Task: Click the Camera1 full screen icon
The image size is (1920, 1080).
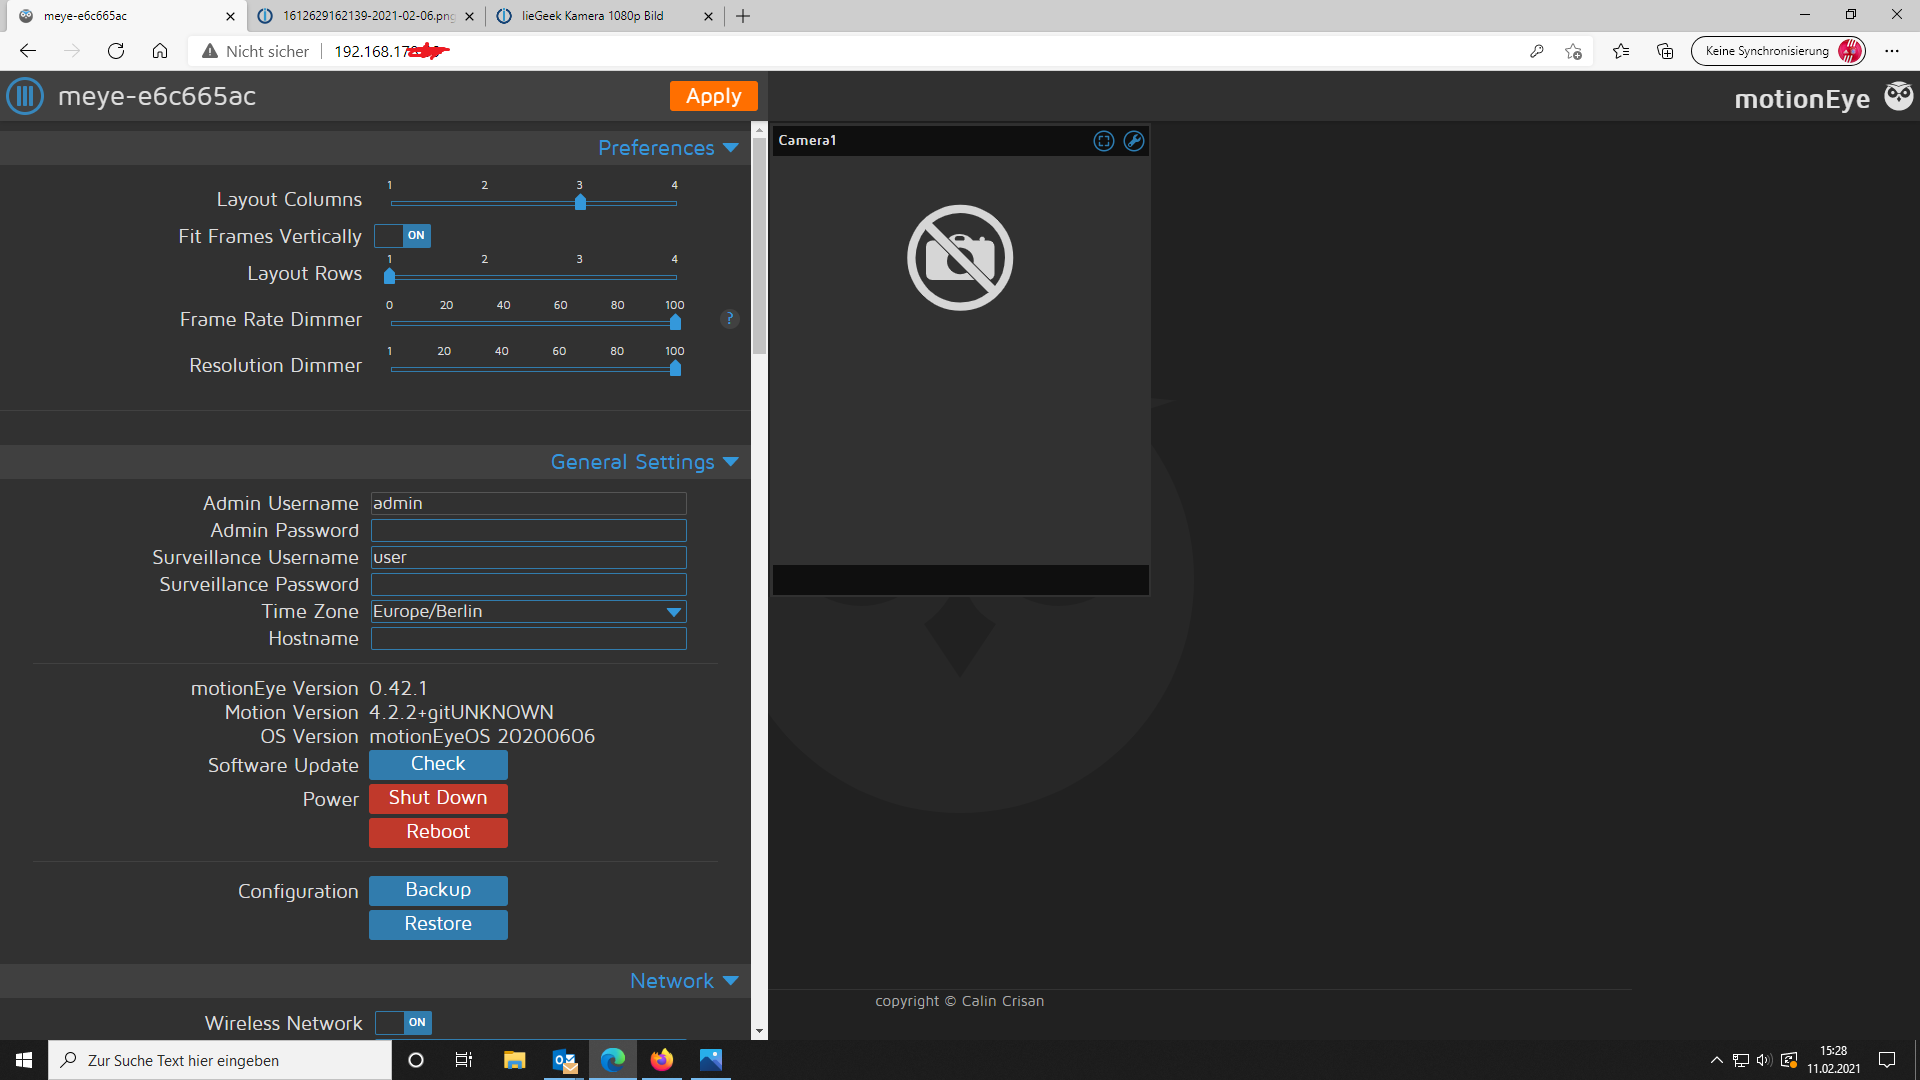Action: 1104,141
